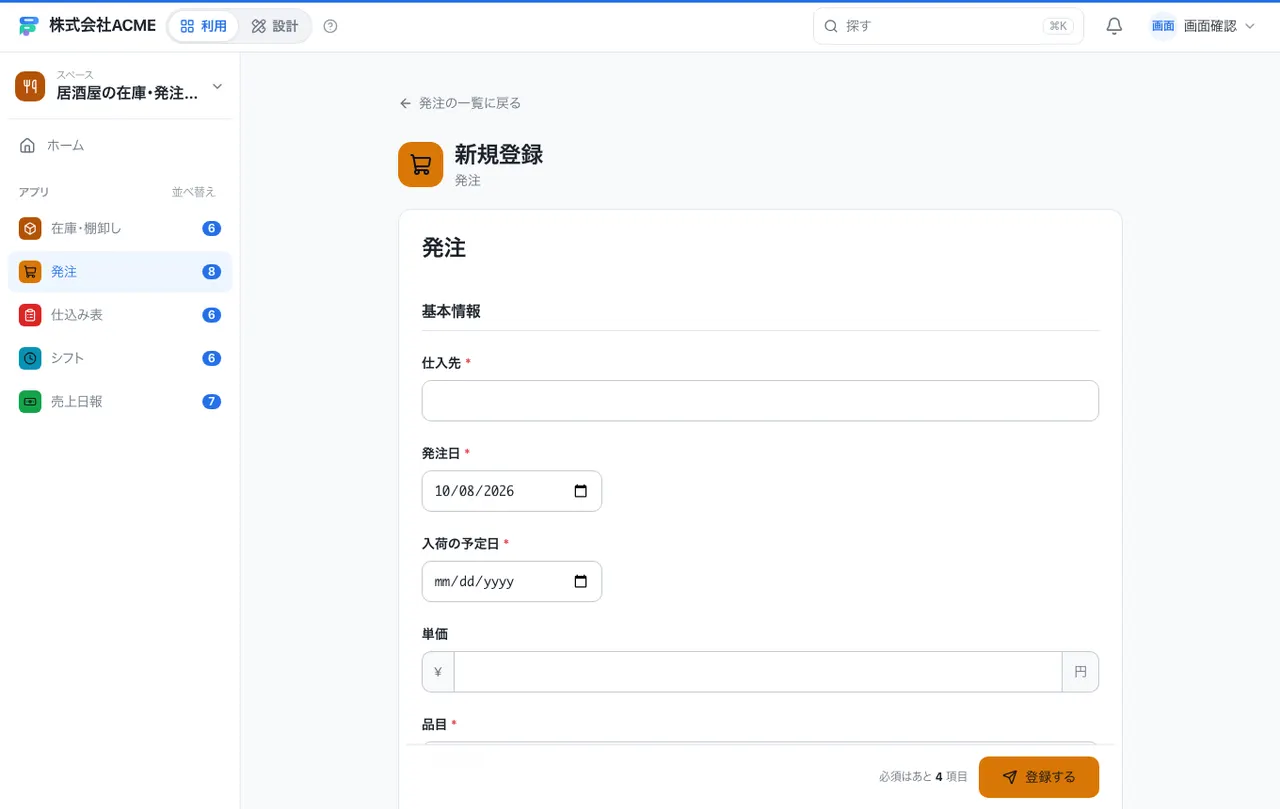Focus the 仕入先 input field

pyautogui.click(x=760, y=400)
